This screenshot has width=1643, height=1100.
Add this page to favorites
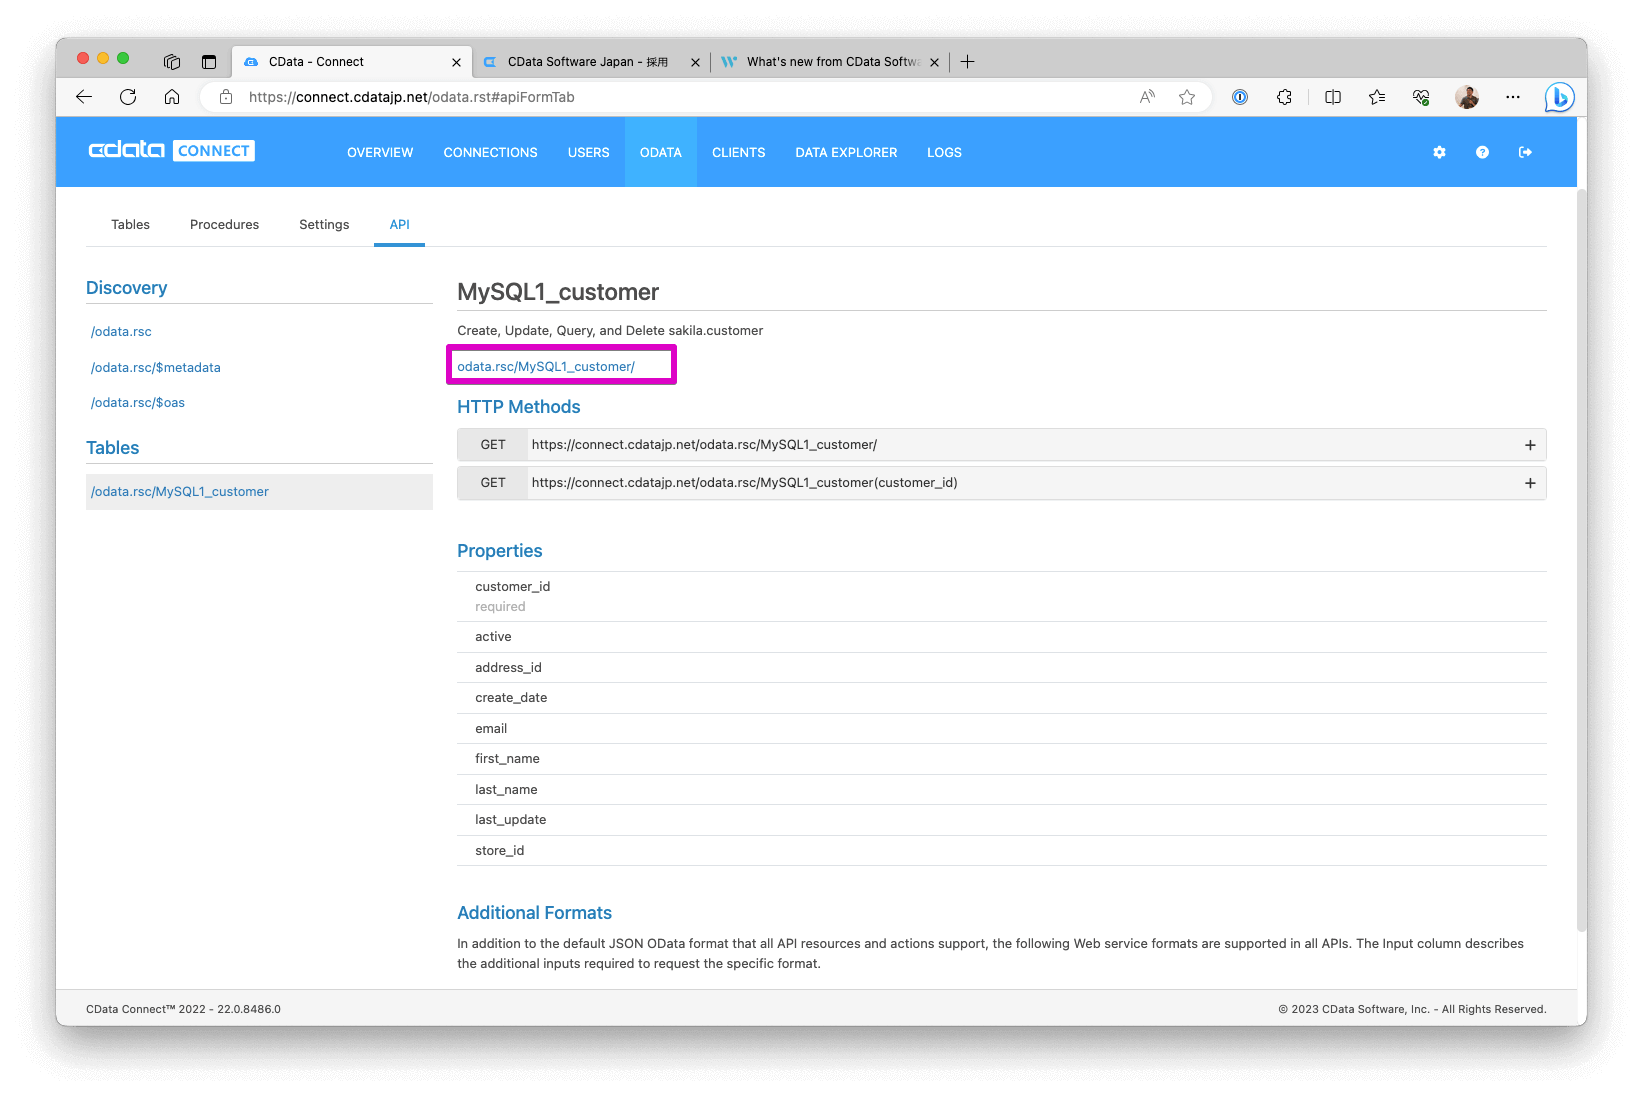1187,97
